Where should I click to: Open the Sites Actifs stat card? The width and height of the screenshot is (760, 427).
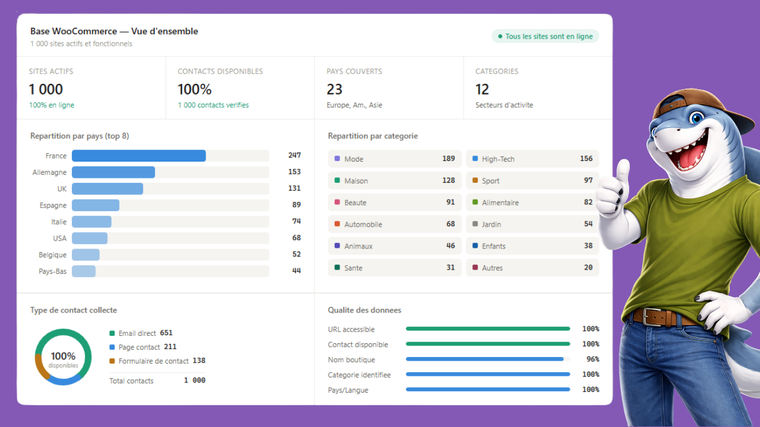coord(91,88)
